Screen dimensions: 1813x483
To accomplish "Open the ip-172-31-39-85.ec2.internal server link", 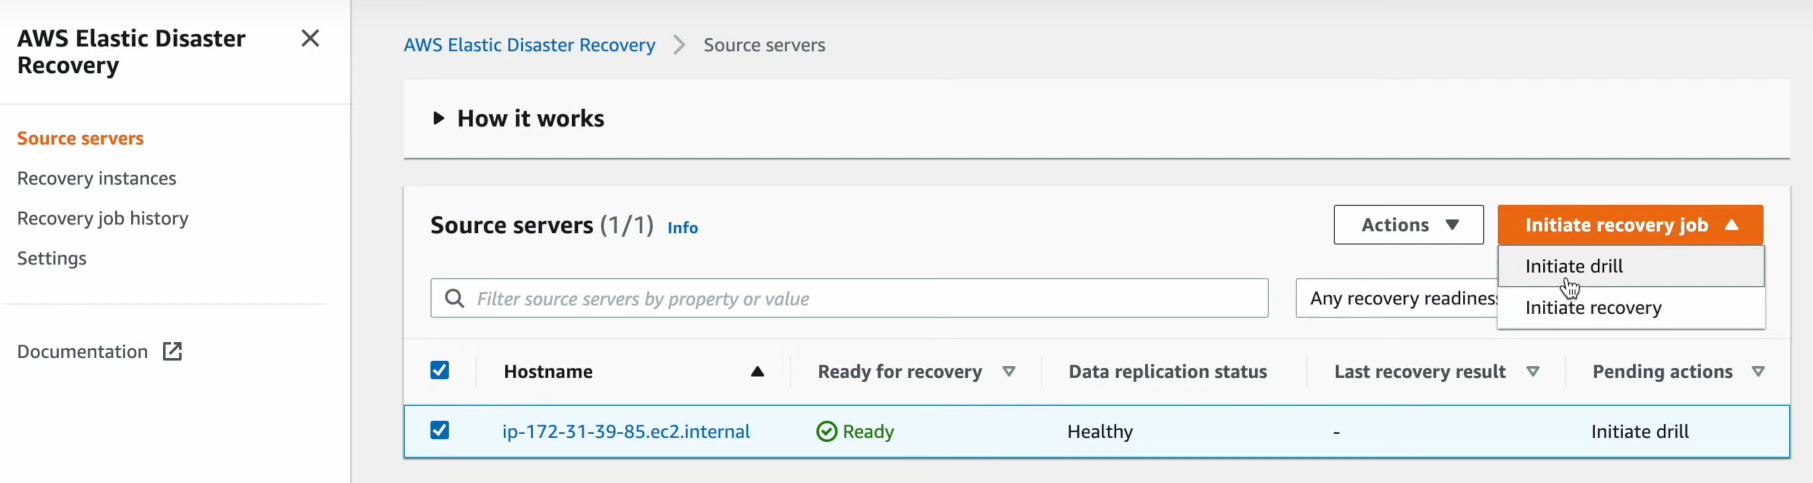I will (626, 431).
